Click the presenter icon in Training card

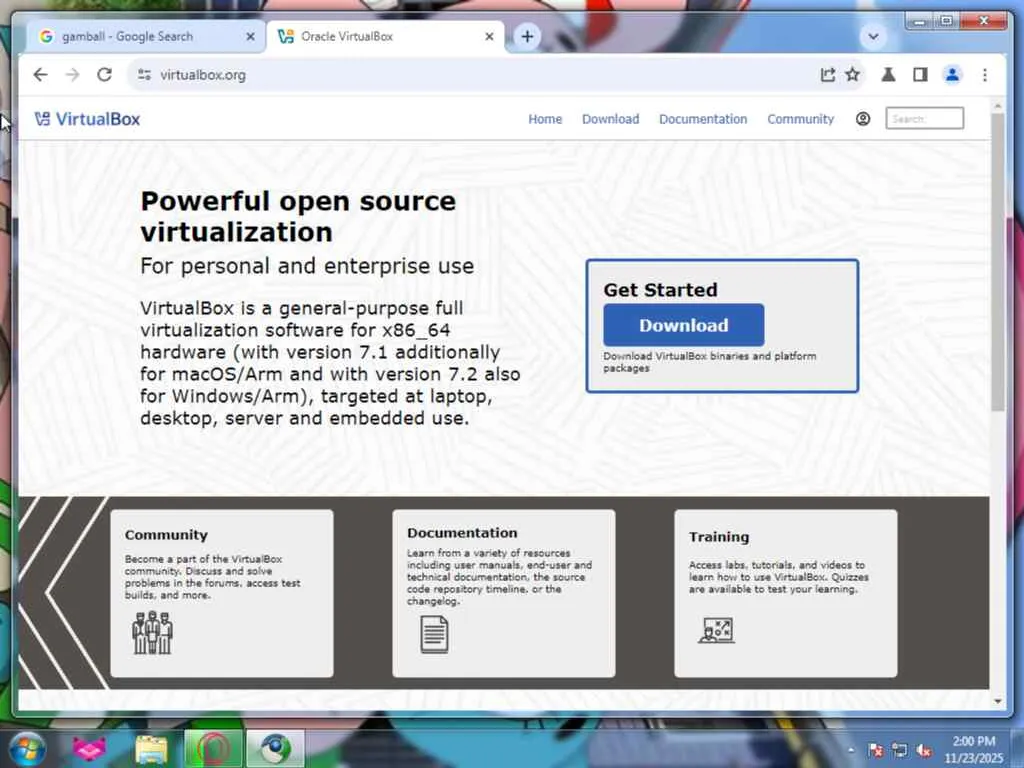pyautogui.click(x=716, y=631)
